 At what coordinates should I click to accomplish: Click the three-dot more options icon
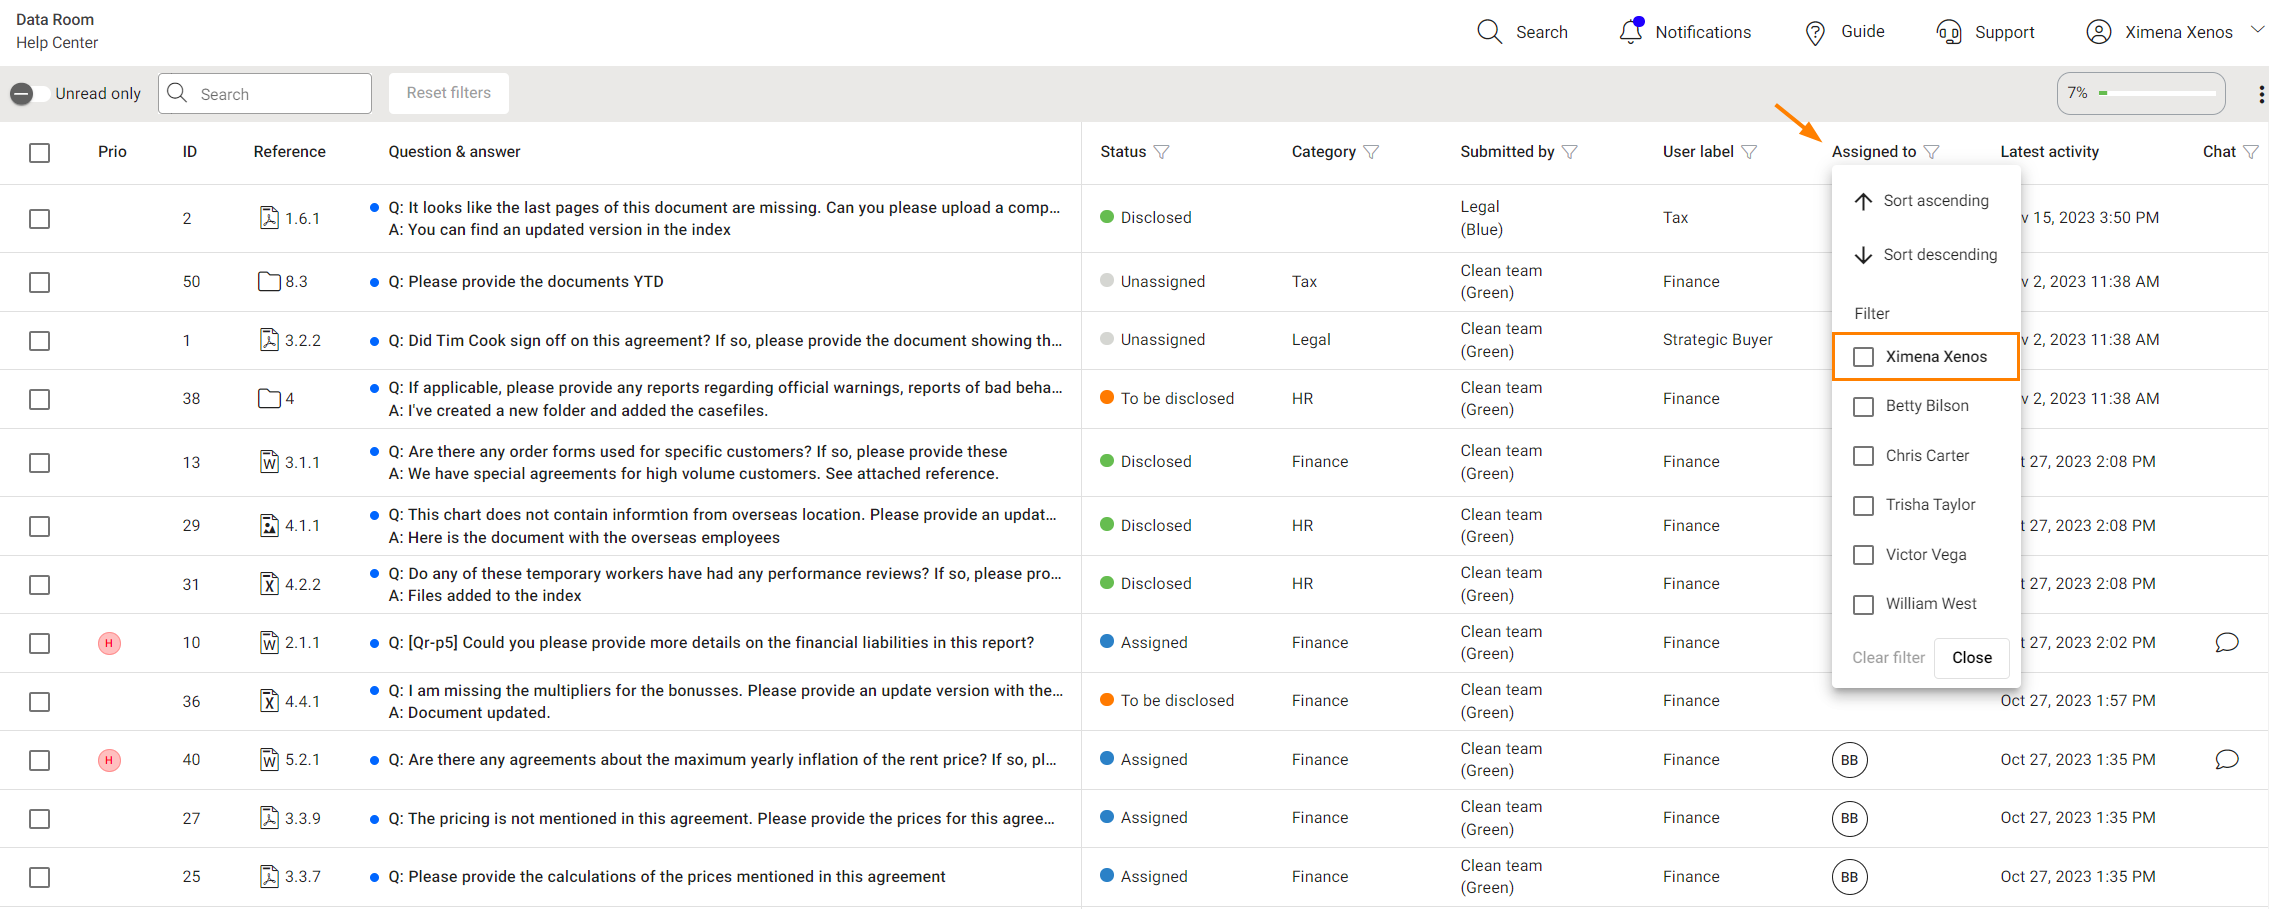click(x=2260, y=94)
